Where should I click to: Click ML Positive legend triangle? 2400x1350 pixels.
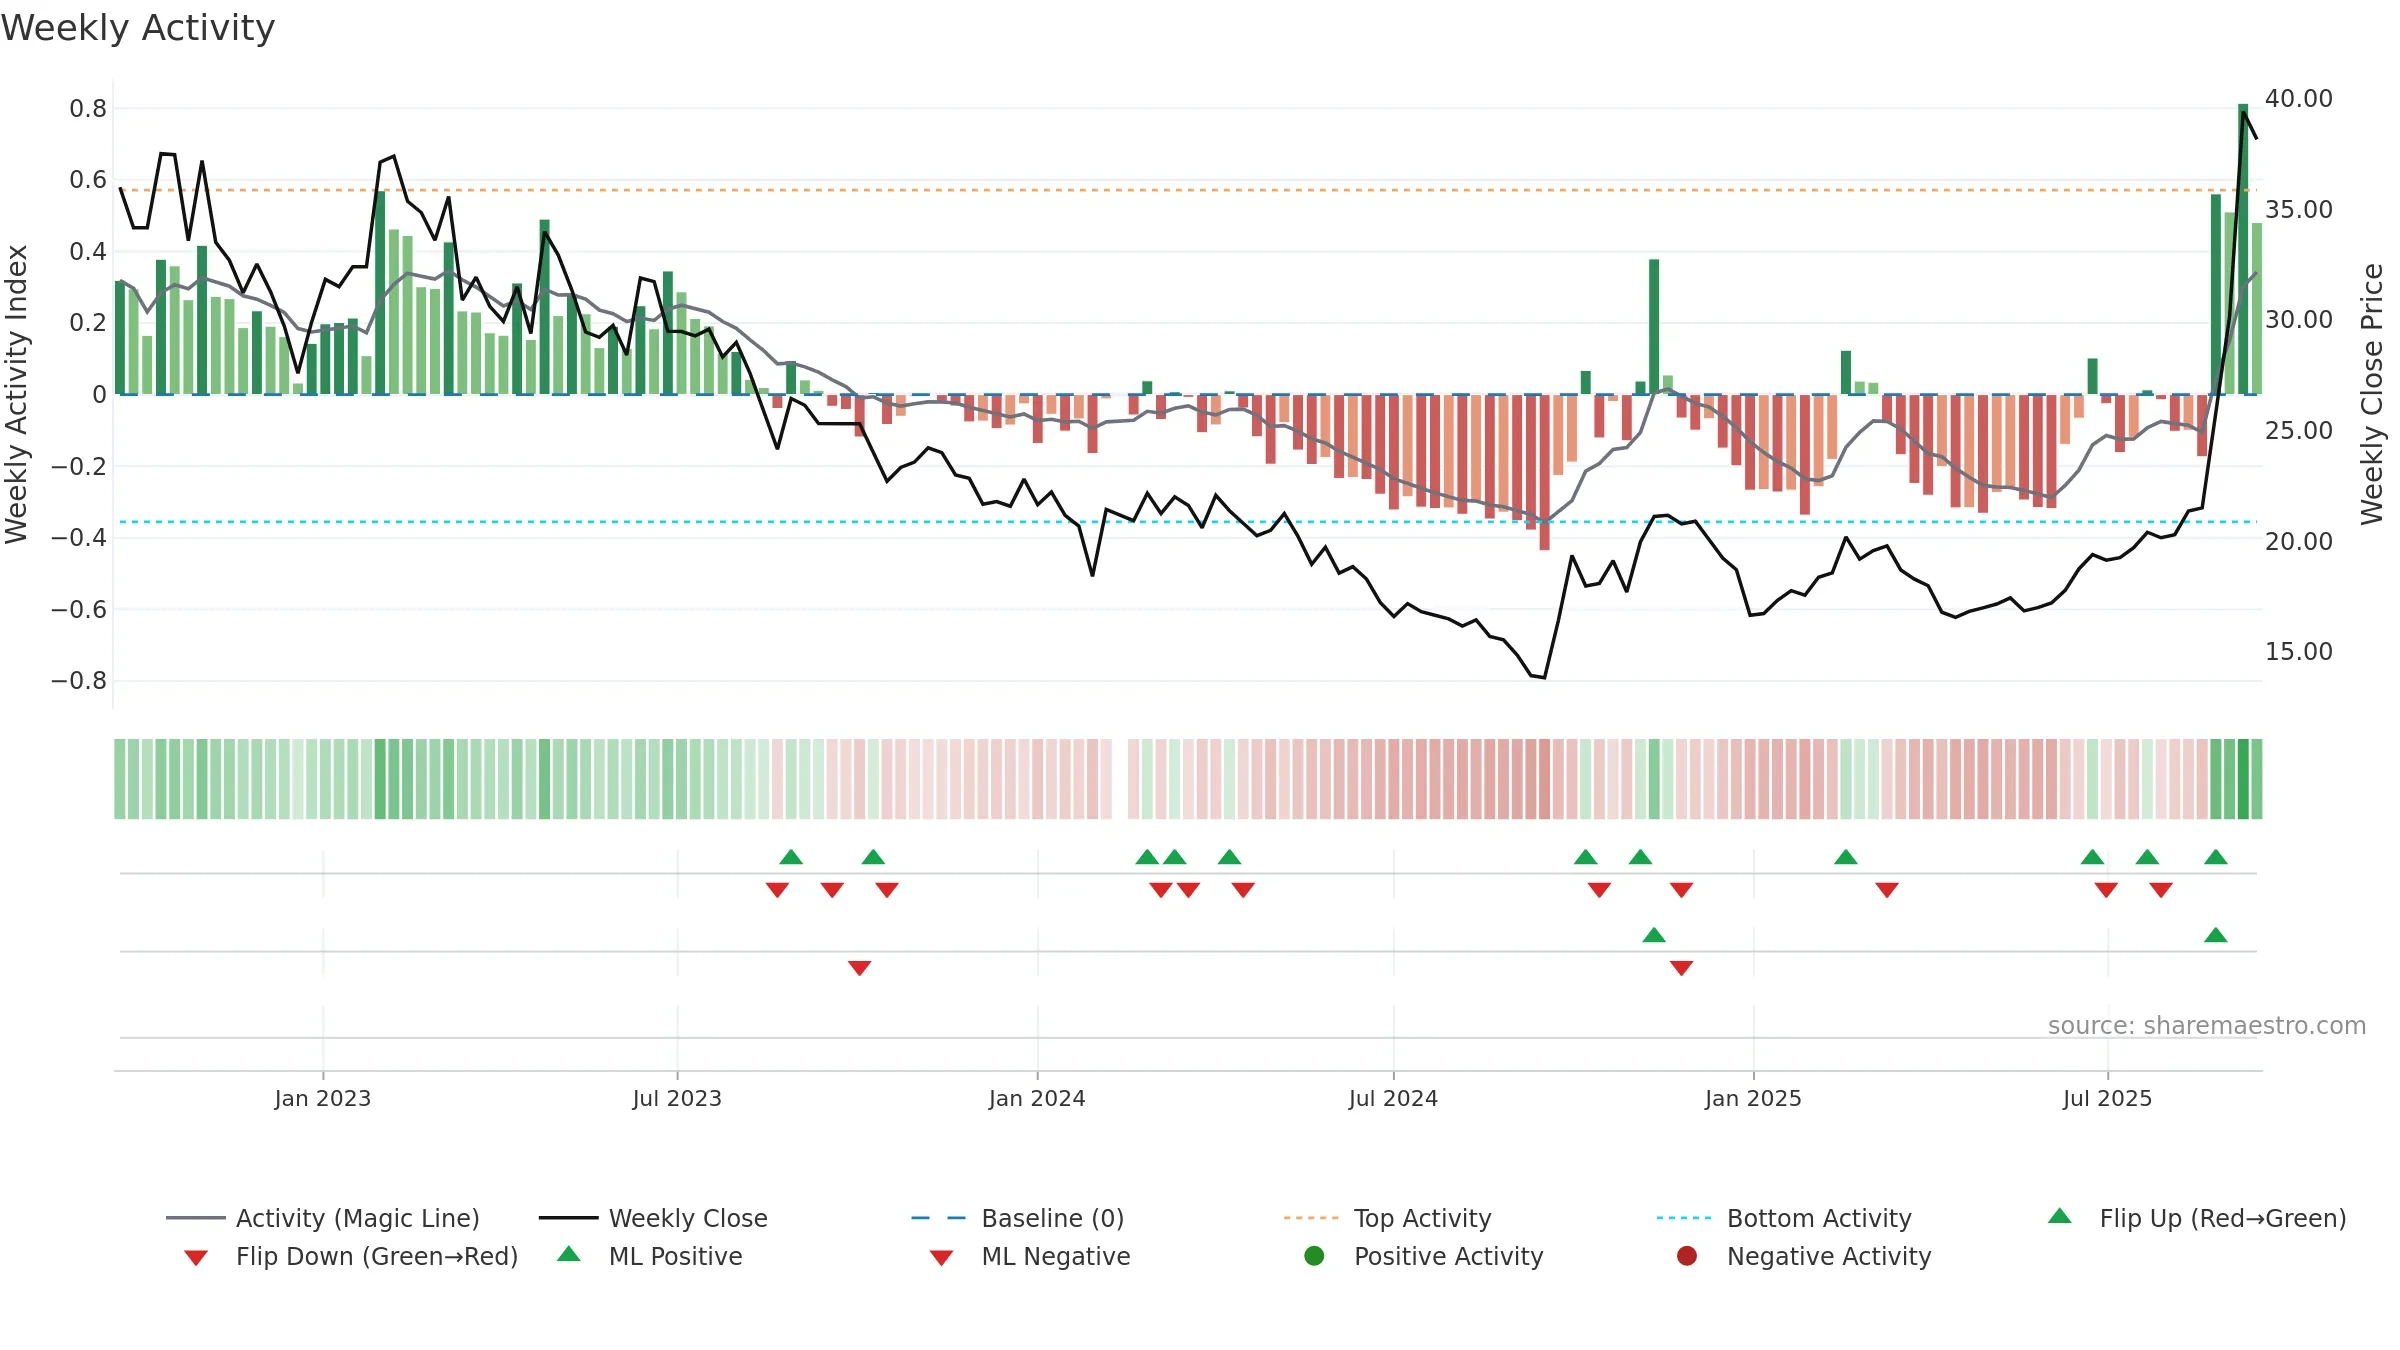[569, 1254]
